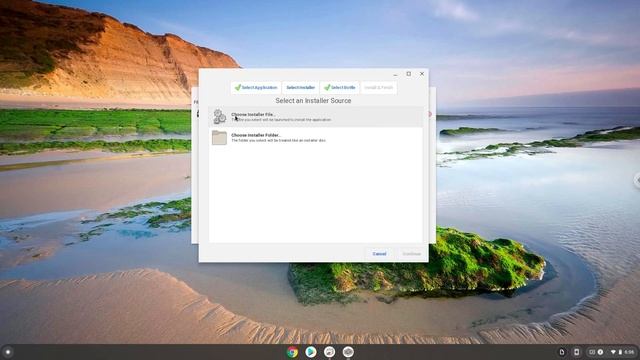Open the Select Bottle step tab

[340, 87]
